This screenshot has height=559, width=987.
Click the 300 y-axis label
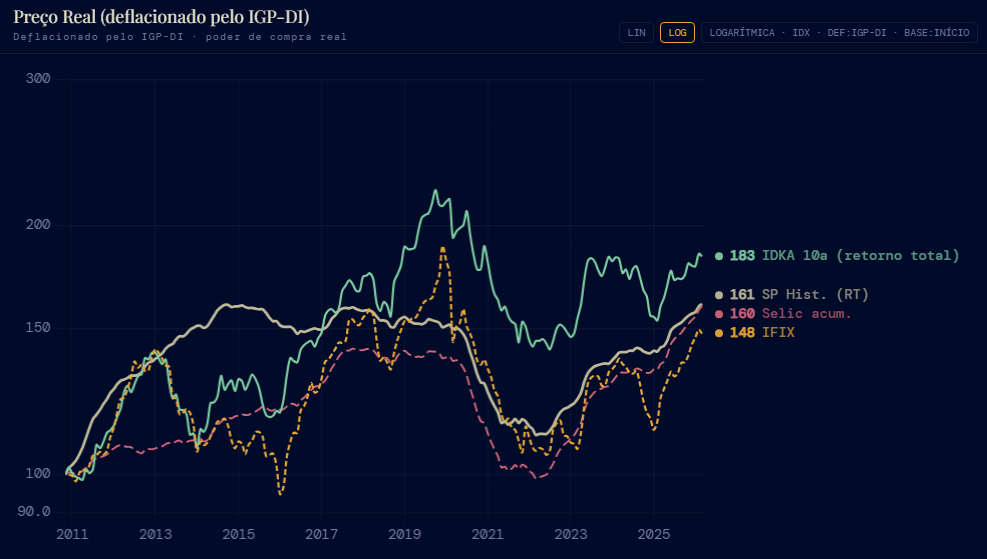pos(37,79)
